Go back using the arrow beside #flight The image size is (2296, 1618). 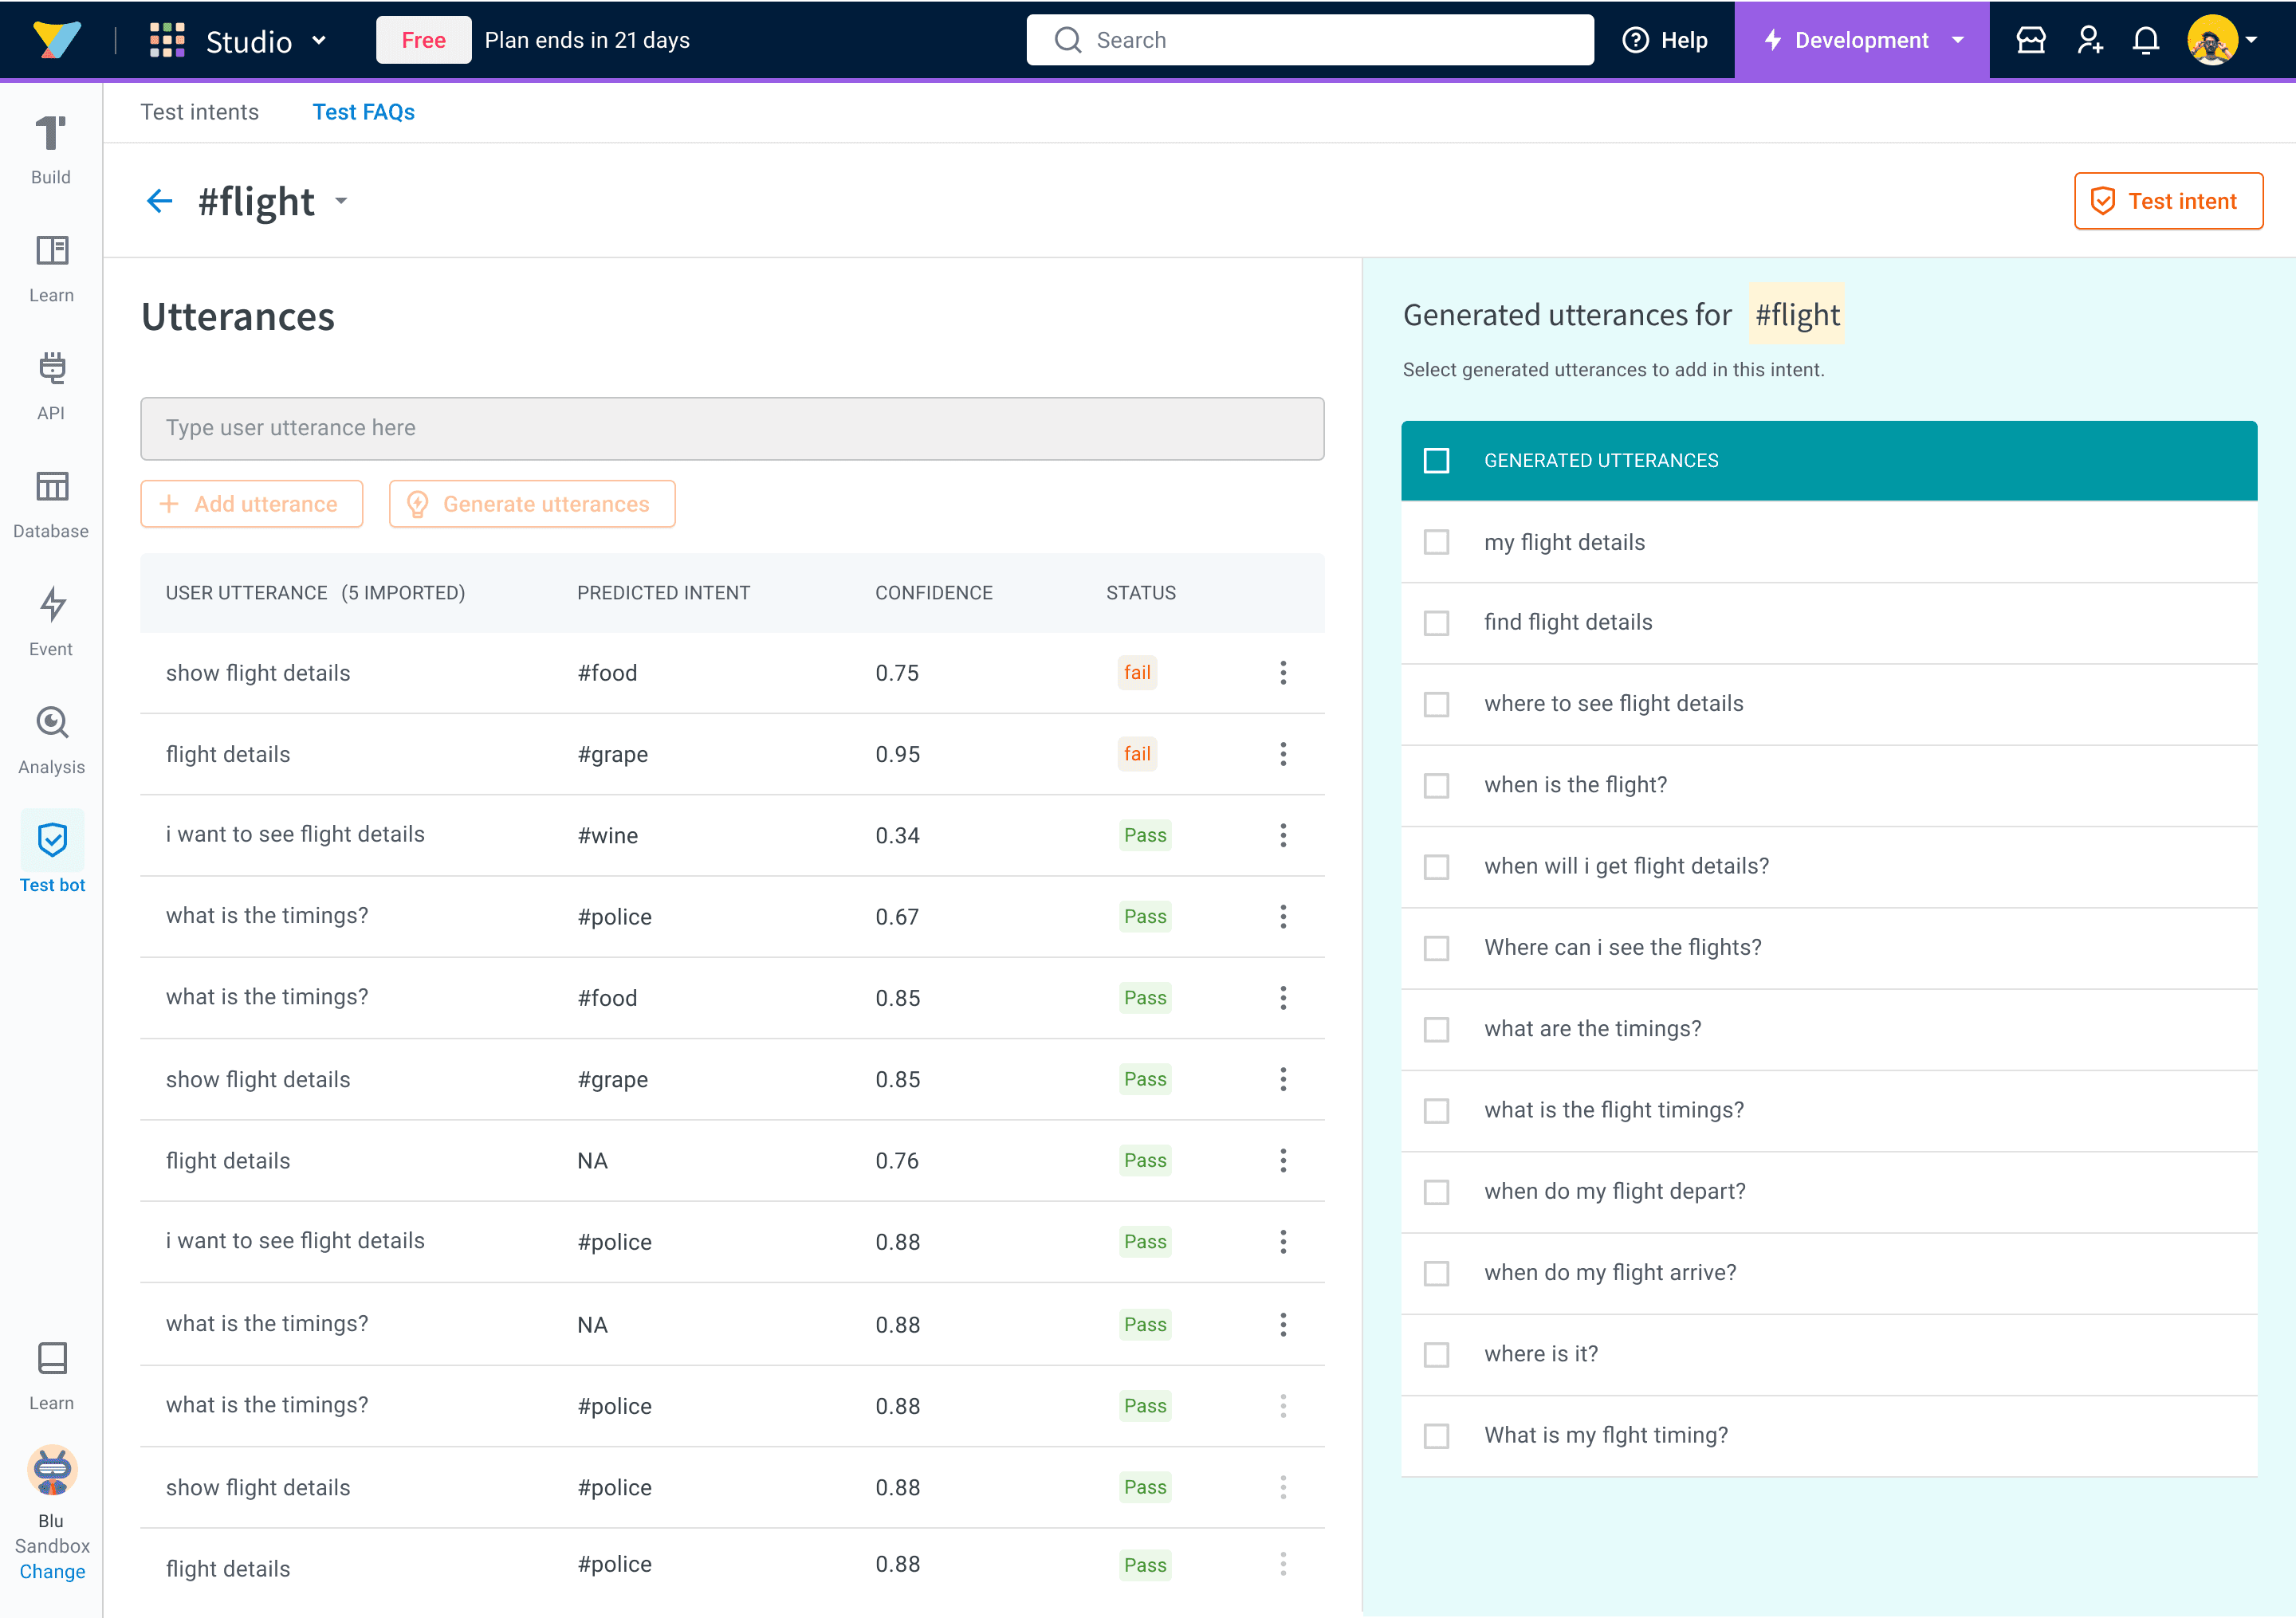[x=159, y=201]
